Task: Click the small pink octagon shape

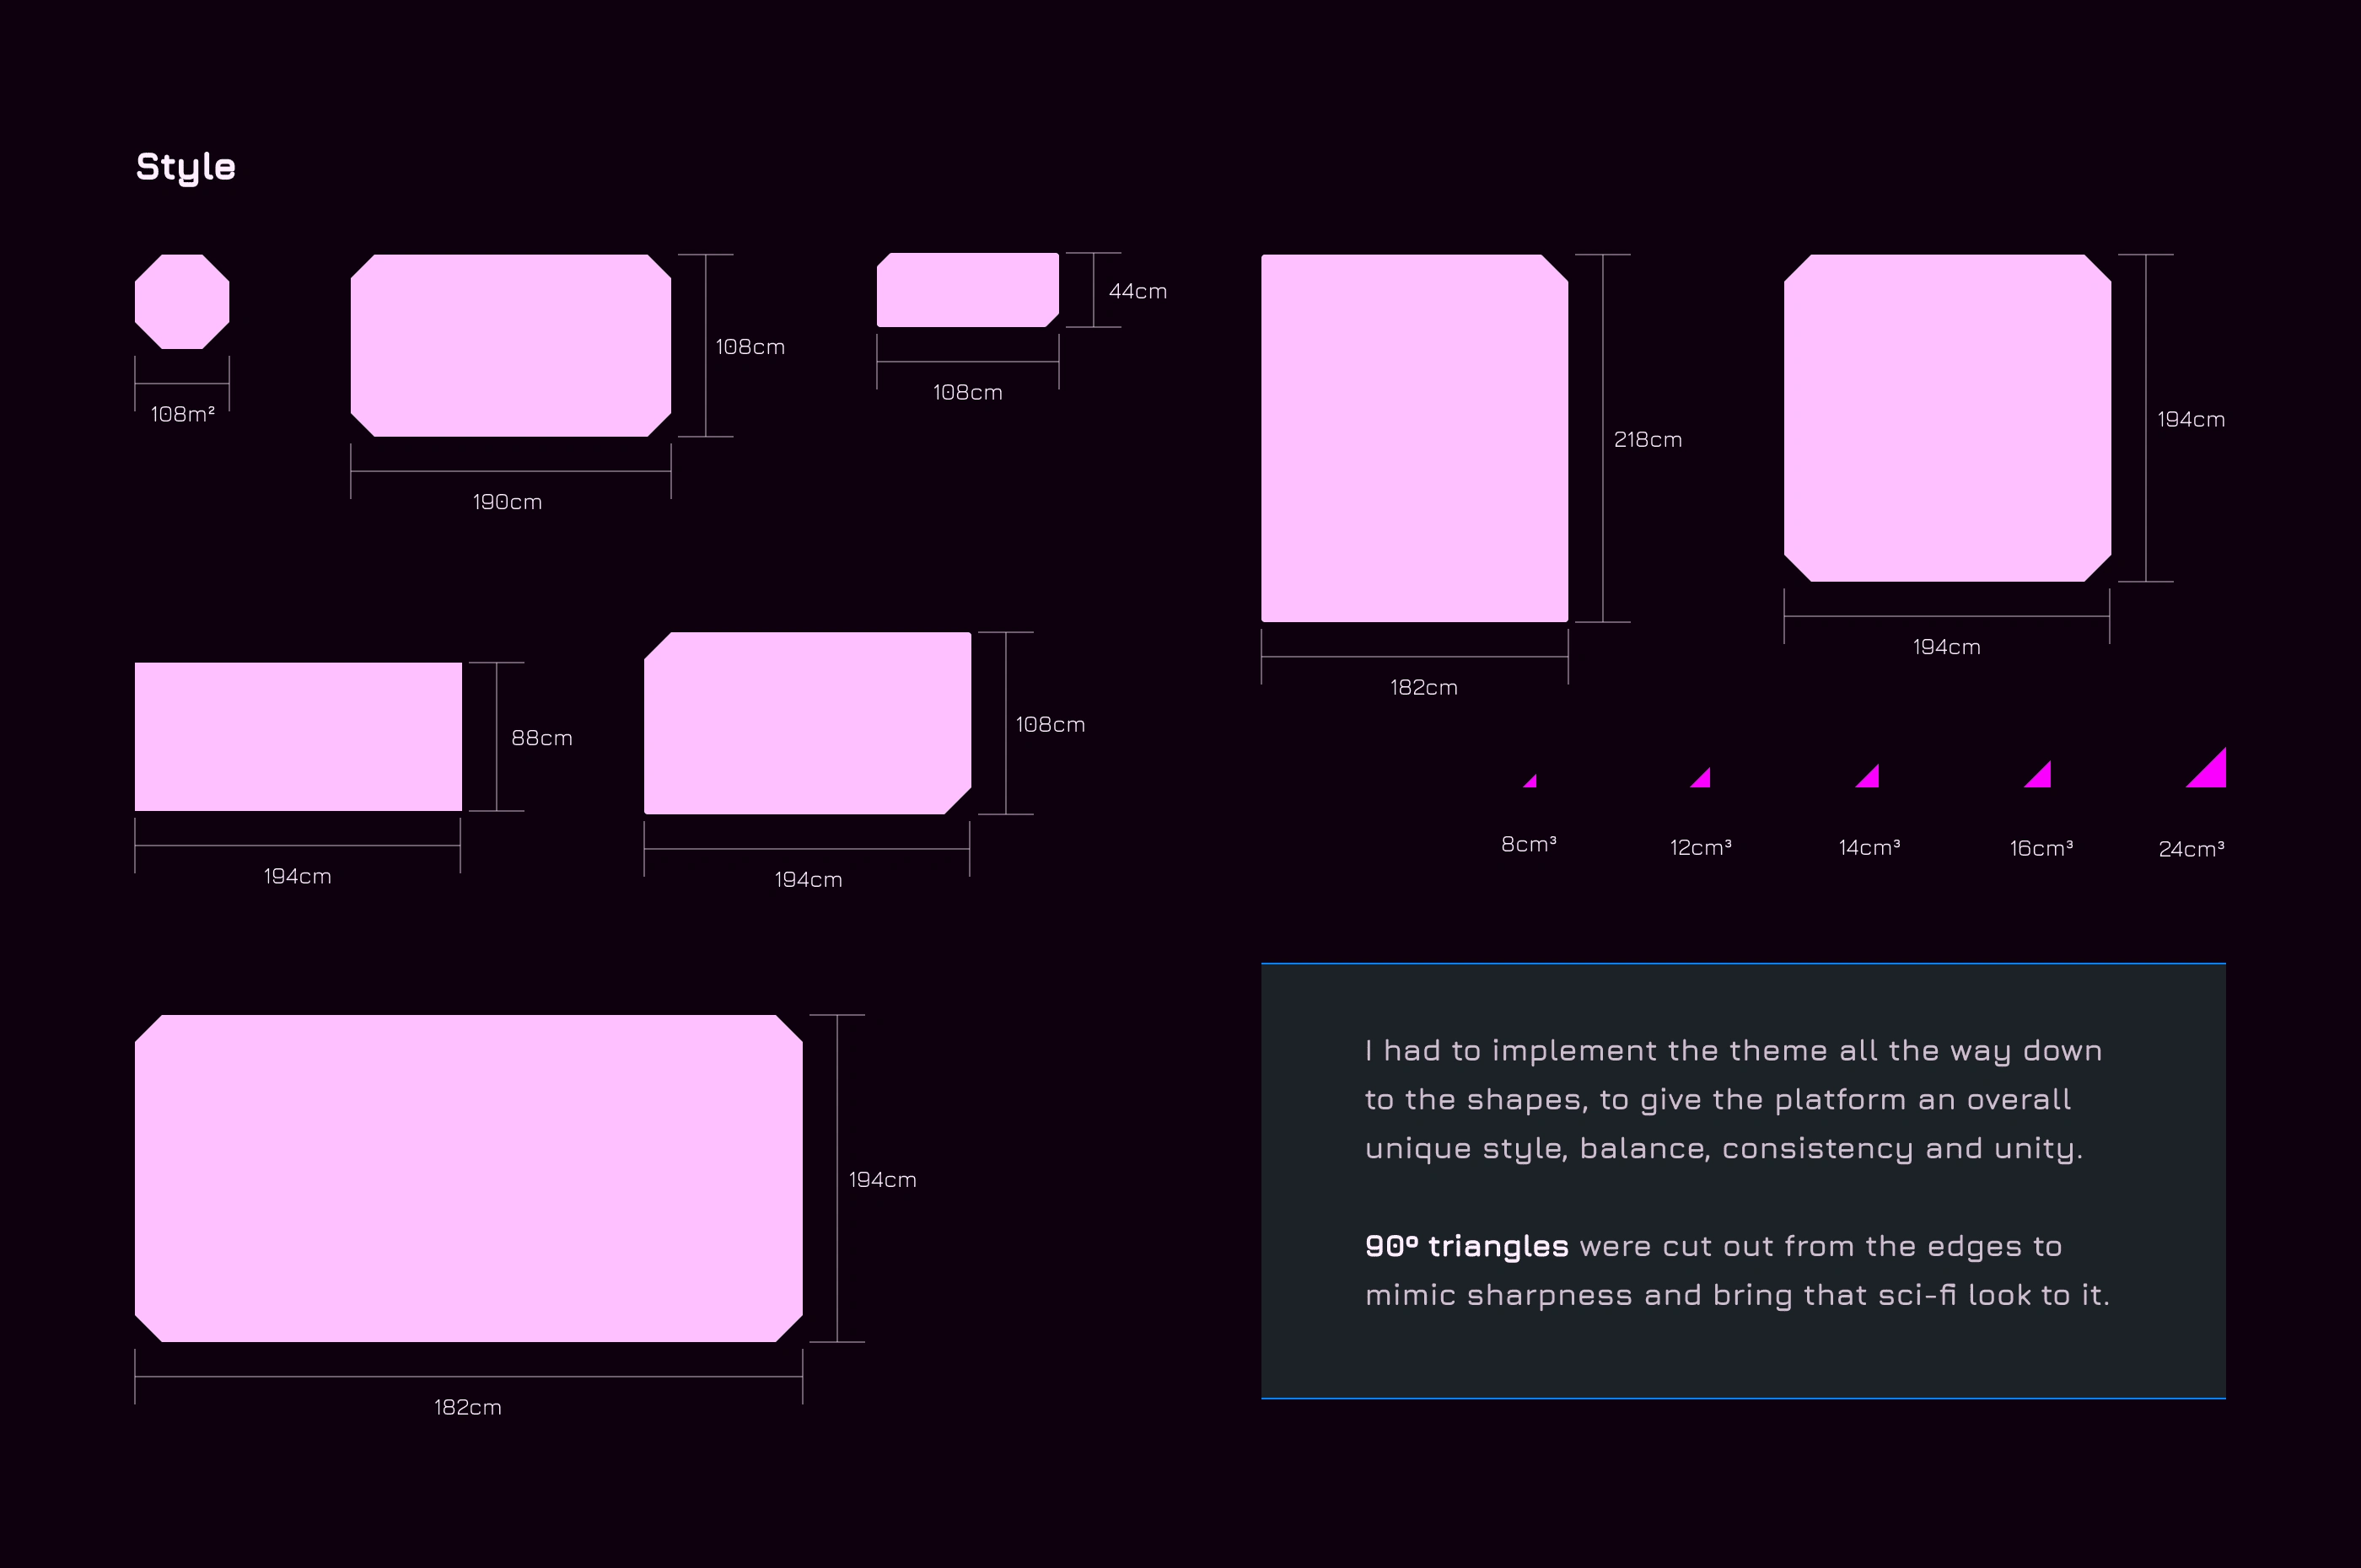Action: pyautogui.click(x=182, y=301)
